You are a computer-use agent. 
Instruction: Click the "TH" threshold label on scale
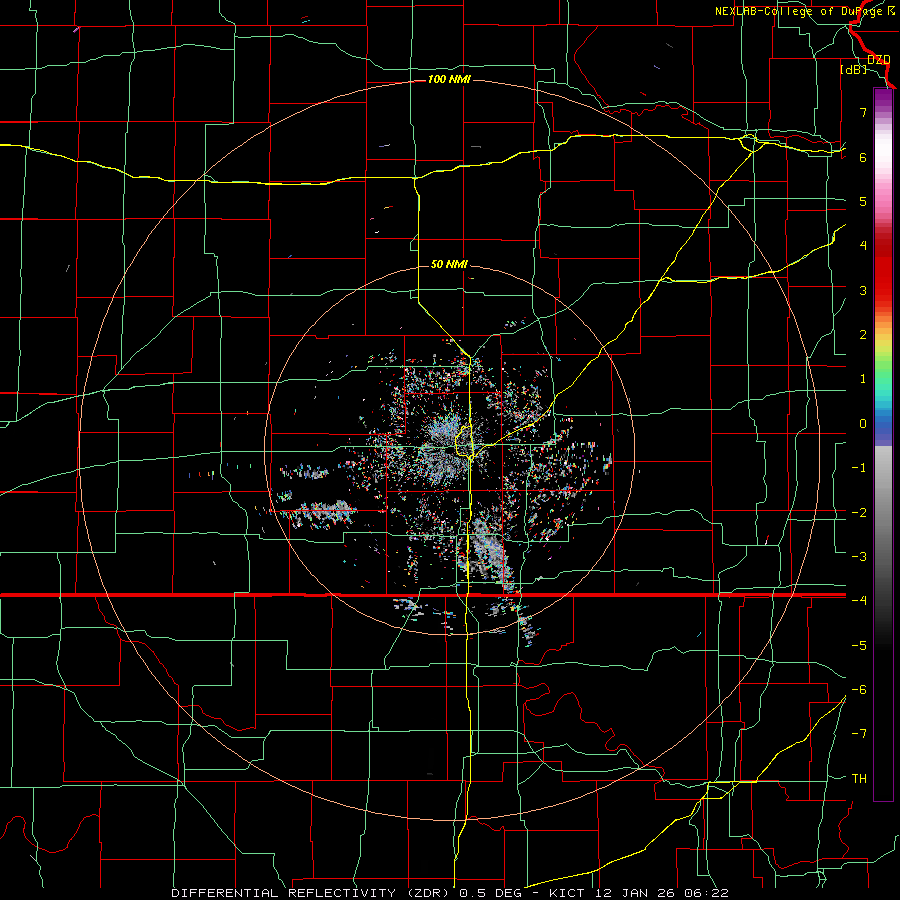[859, 778]
